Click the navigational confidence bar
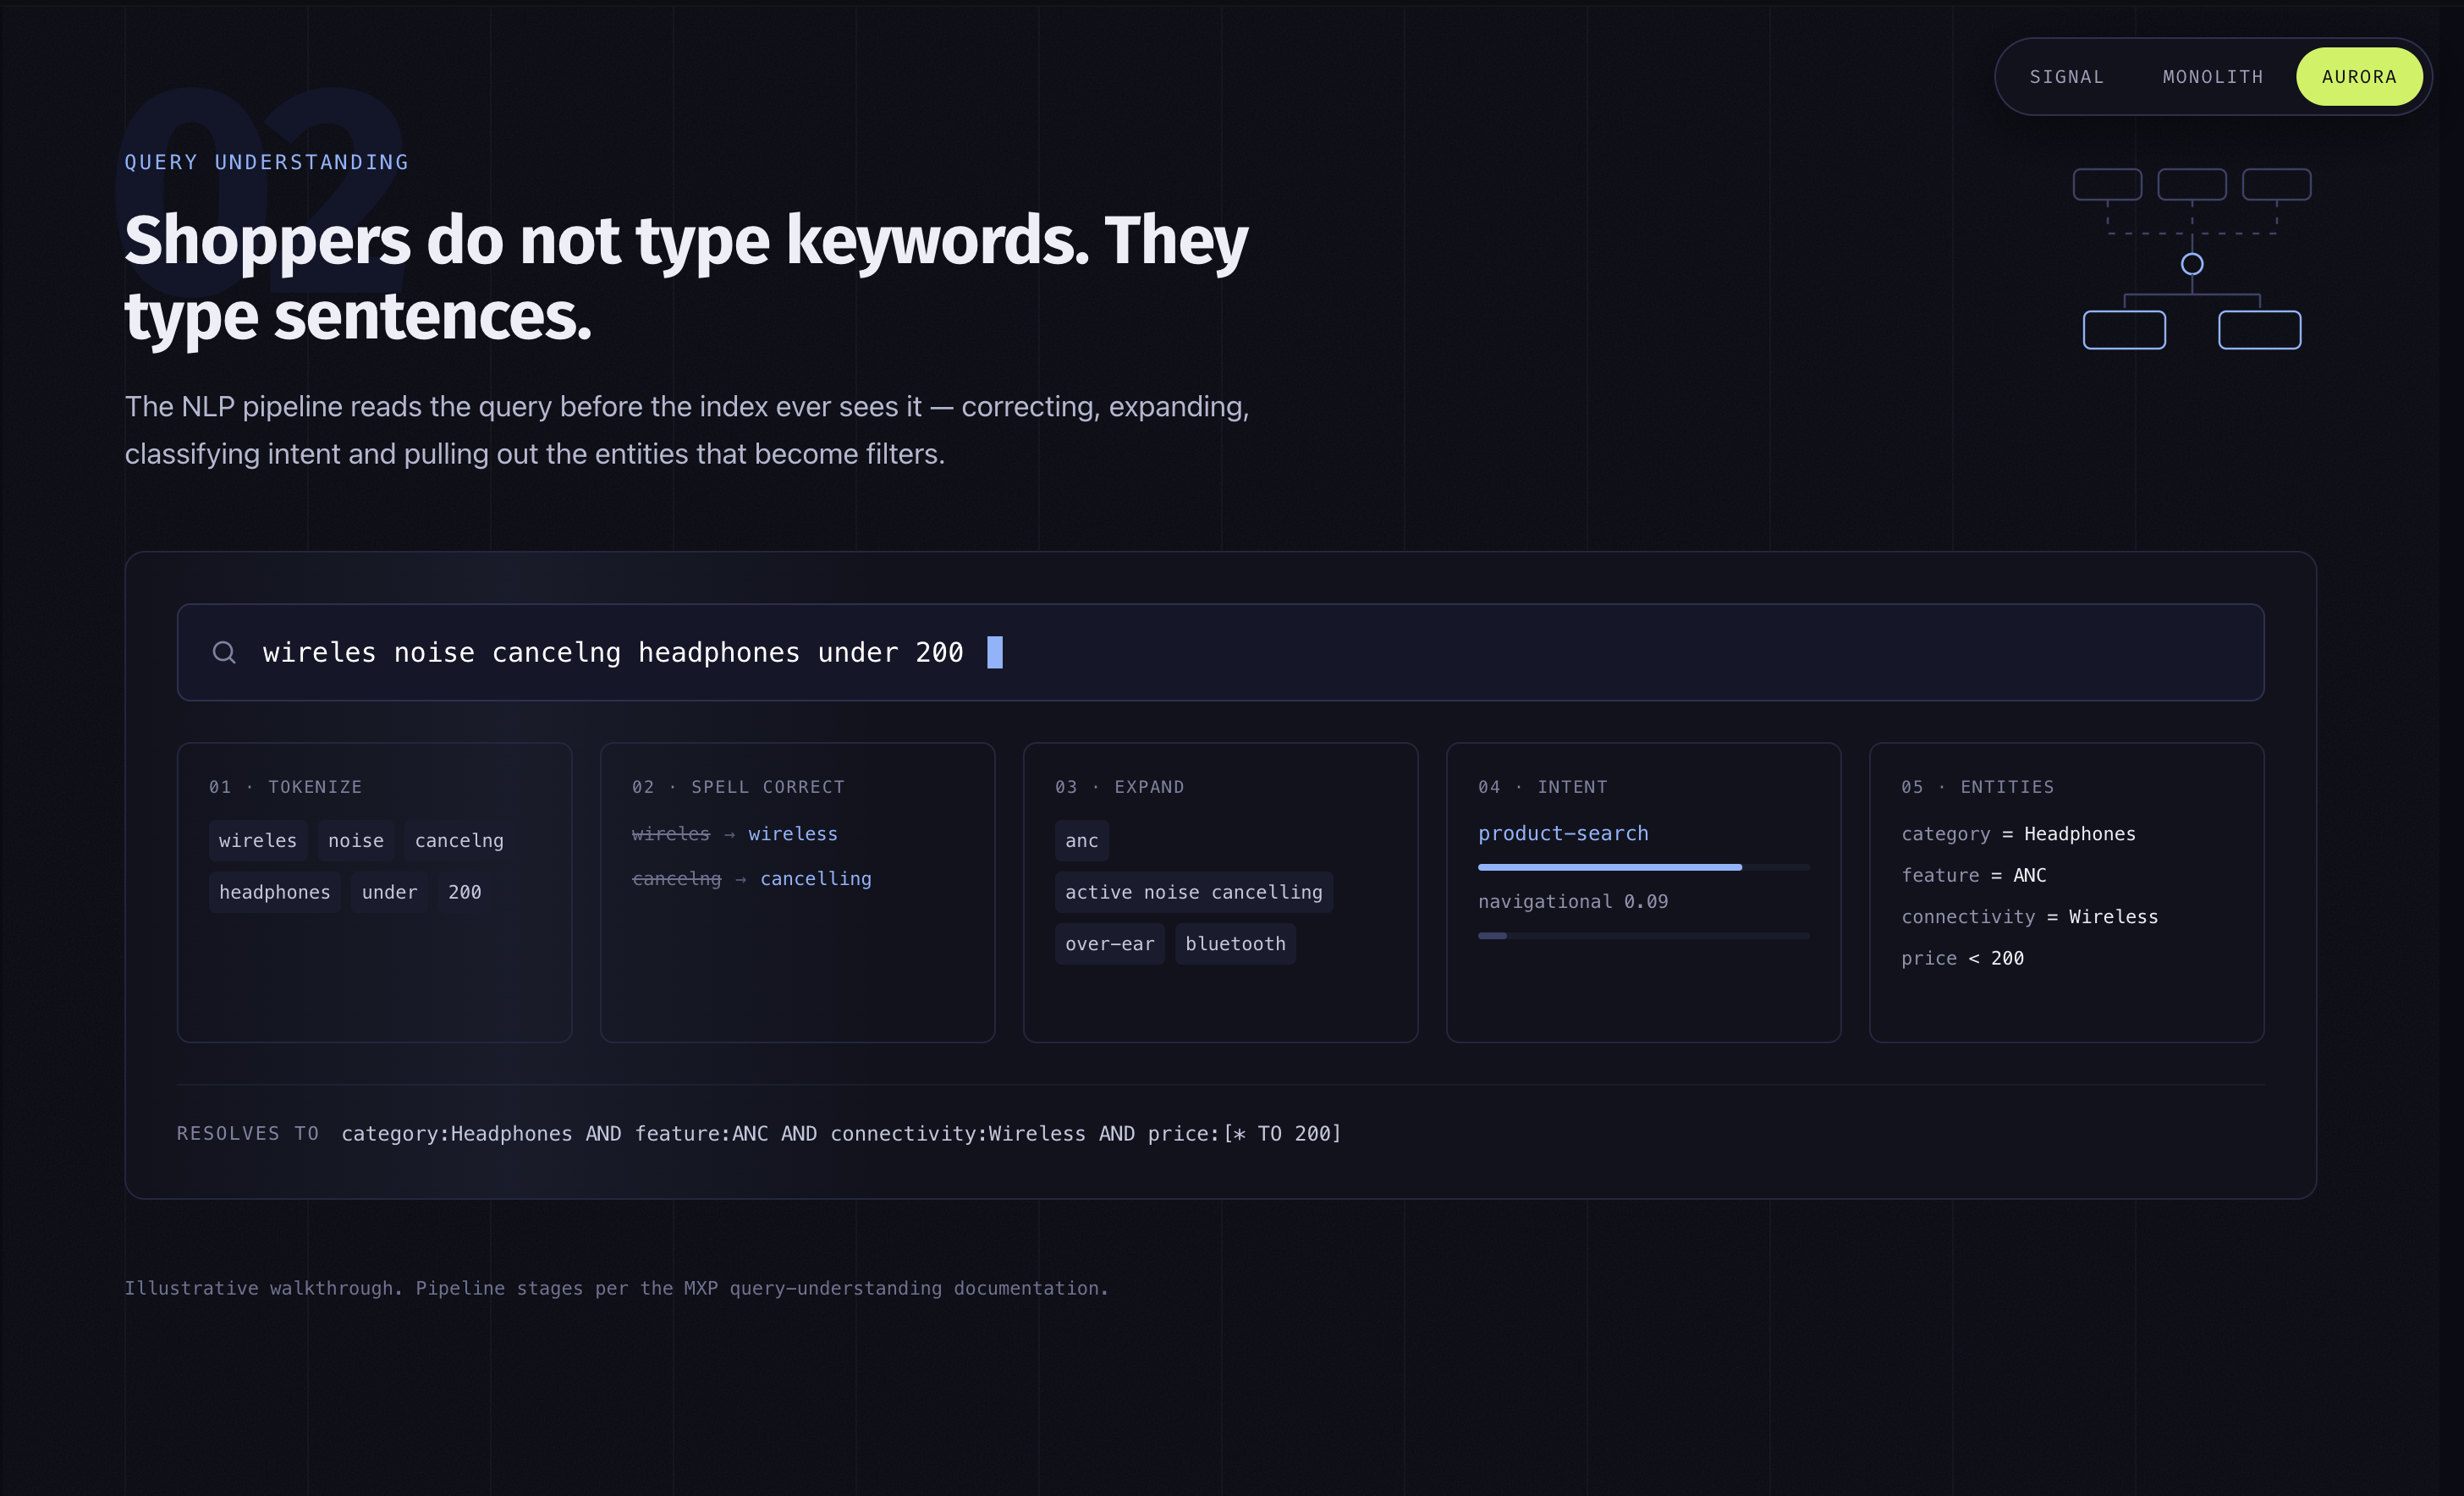Screen dimensions: 2464x1496 click(x=1643, y=936)
